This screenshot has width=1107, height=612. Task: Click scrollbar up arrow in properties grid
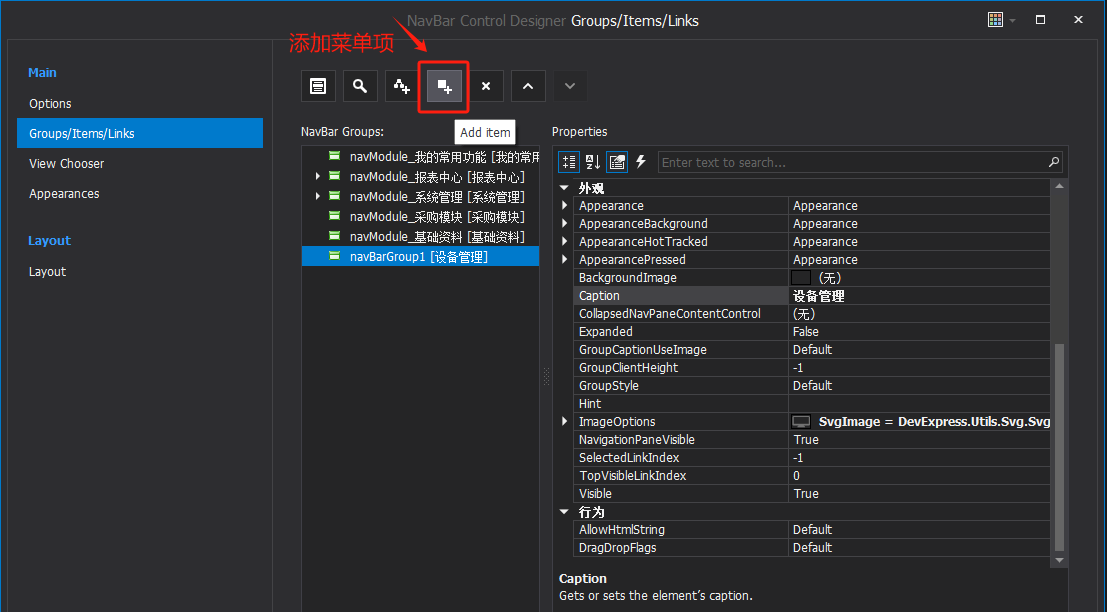point(1059,186)
